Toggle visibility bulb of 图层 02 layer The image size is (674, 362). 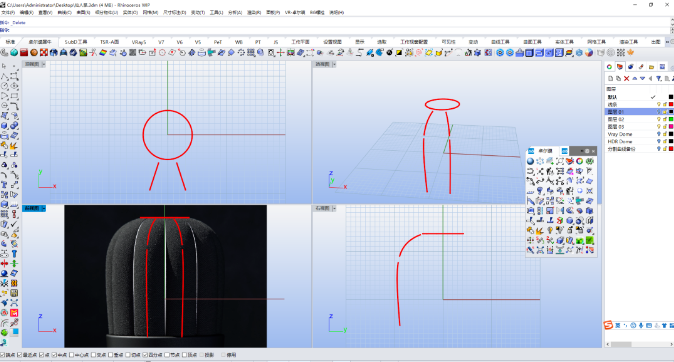tap(659, 119)
